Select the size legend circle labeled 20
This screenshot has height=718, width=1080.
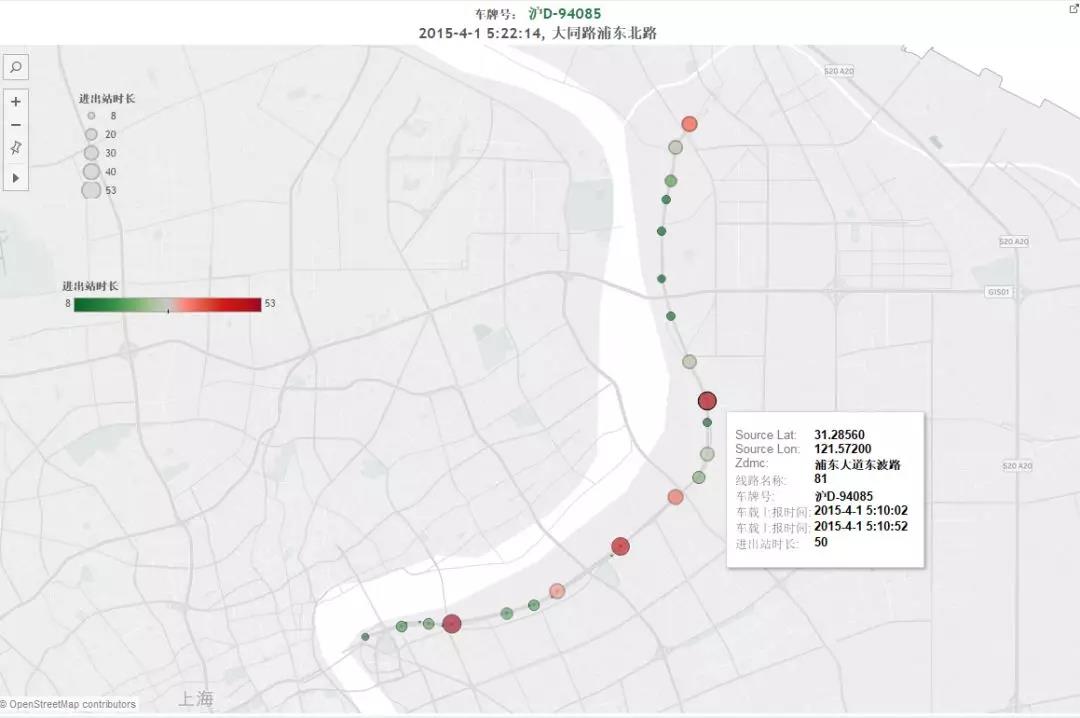[x=91, y=134]
